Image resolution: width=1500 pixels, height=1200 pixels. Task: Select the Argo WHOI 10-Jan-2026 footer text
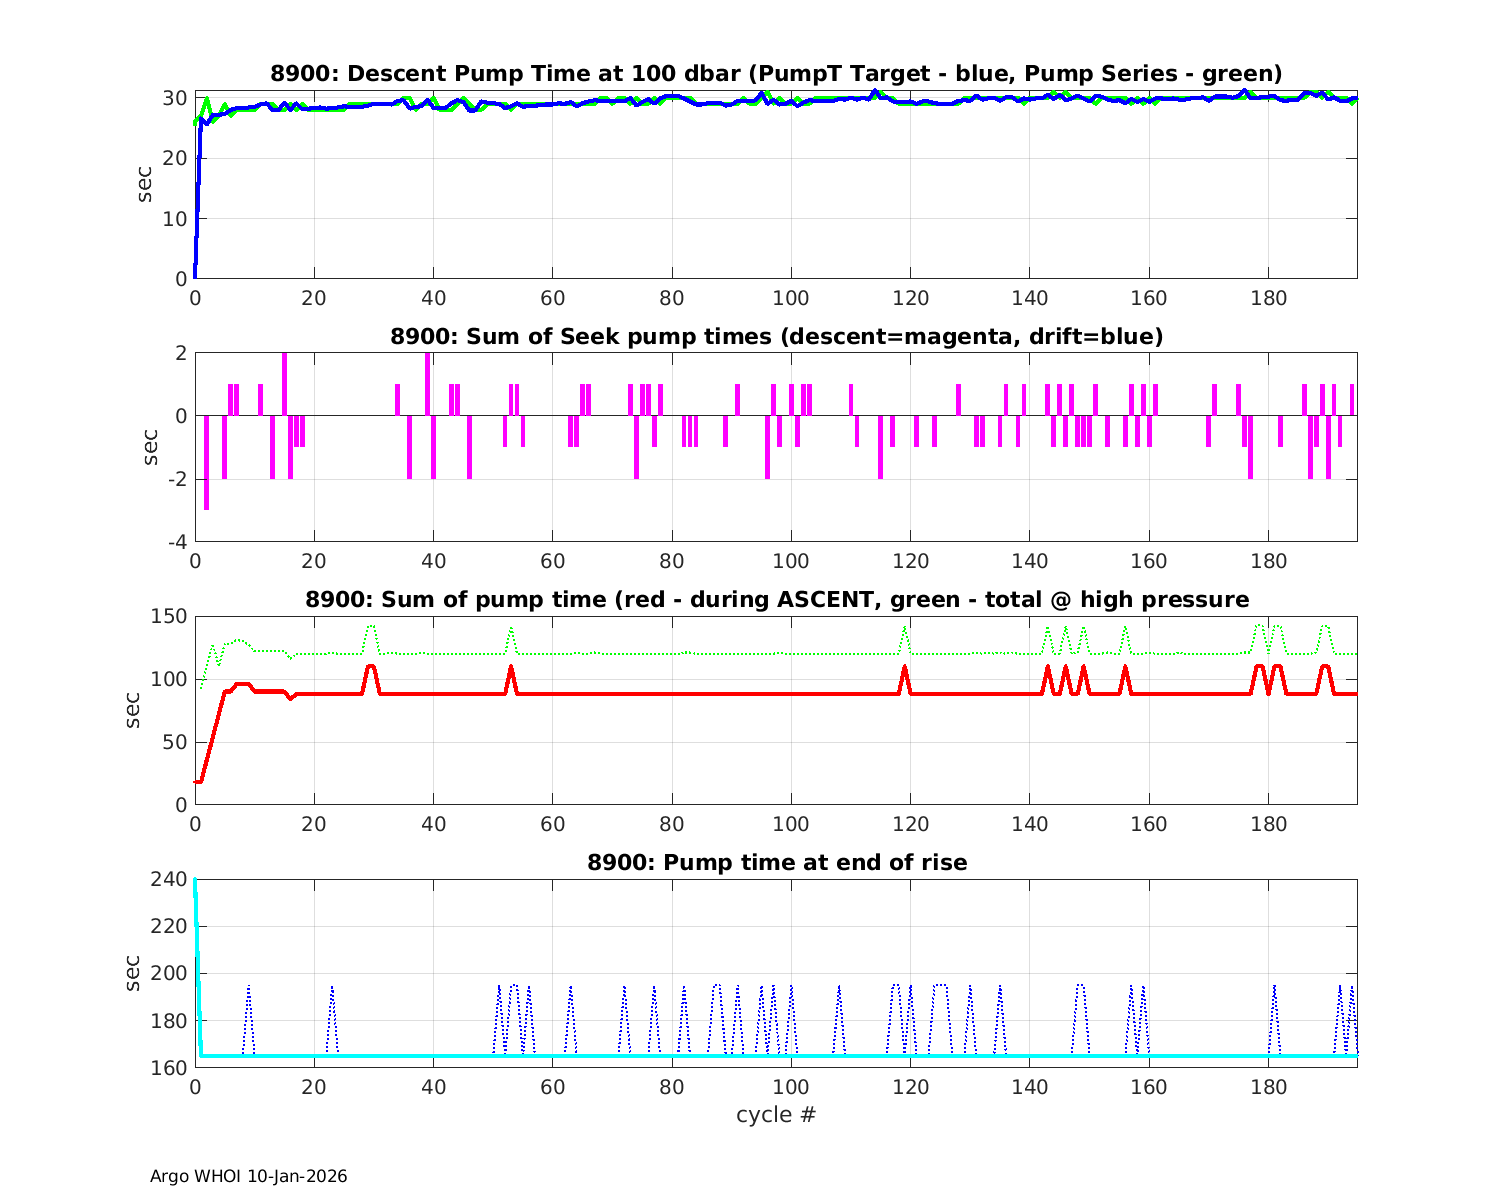[248, 1176]
